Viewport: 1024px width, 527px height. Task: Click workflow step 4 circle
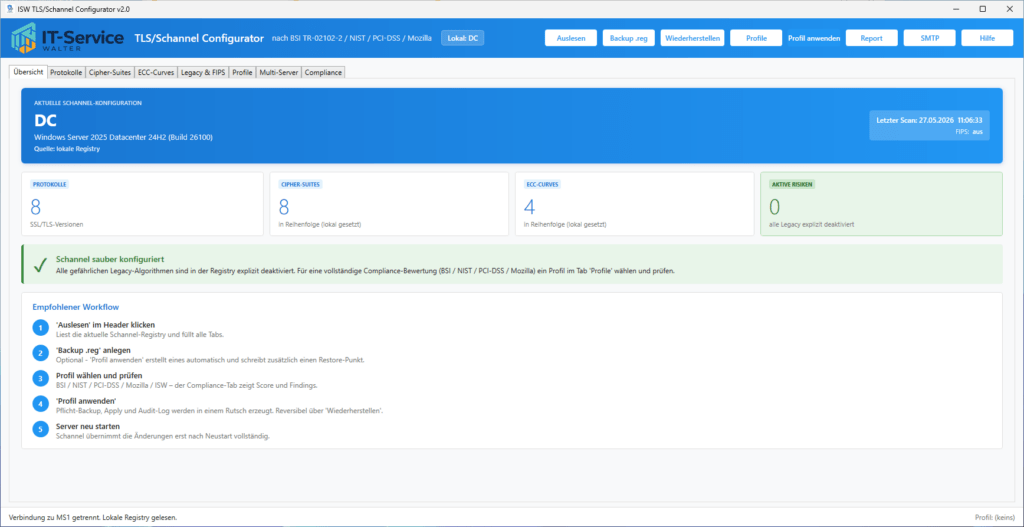40,404
